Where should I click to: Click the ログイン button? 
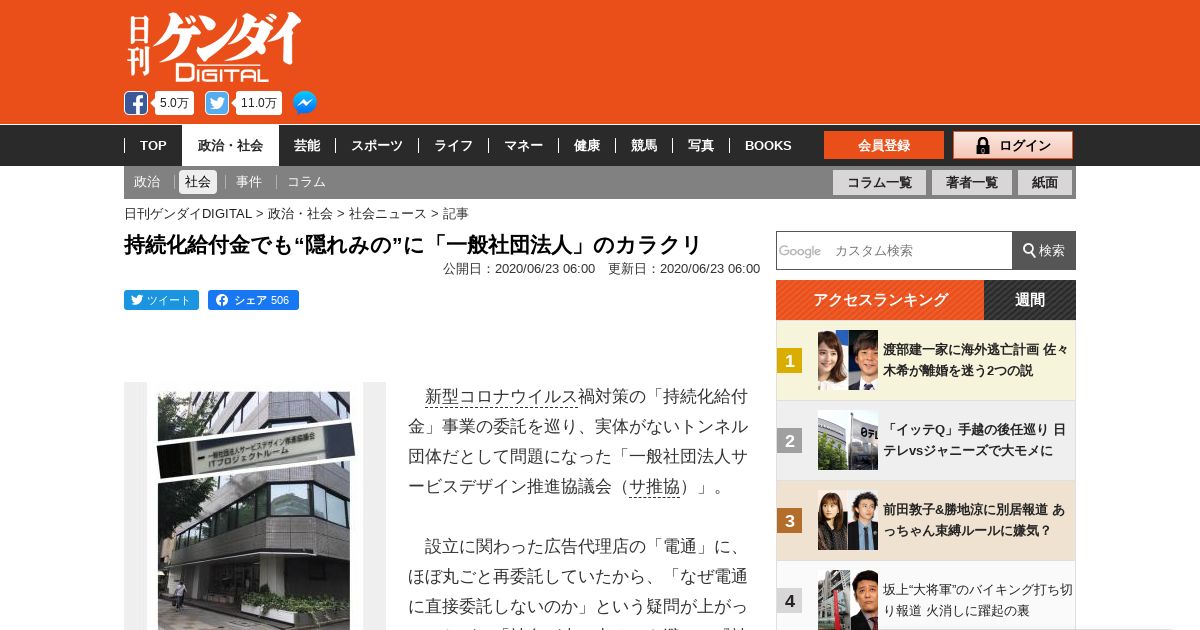pos(1013,145)
